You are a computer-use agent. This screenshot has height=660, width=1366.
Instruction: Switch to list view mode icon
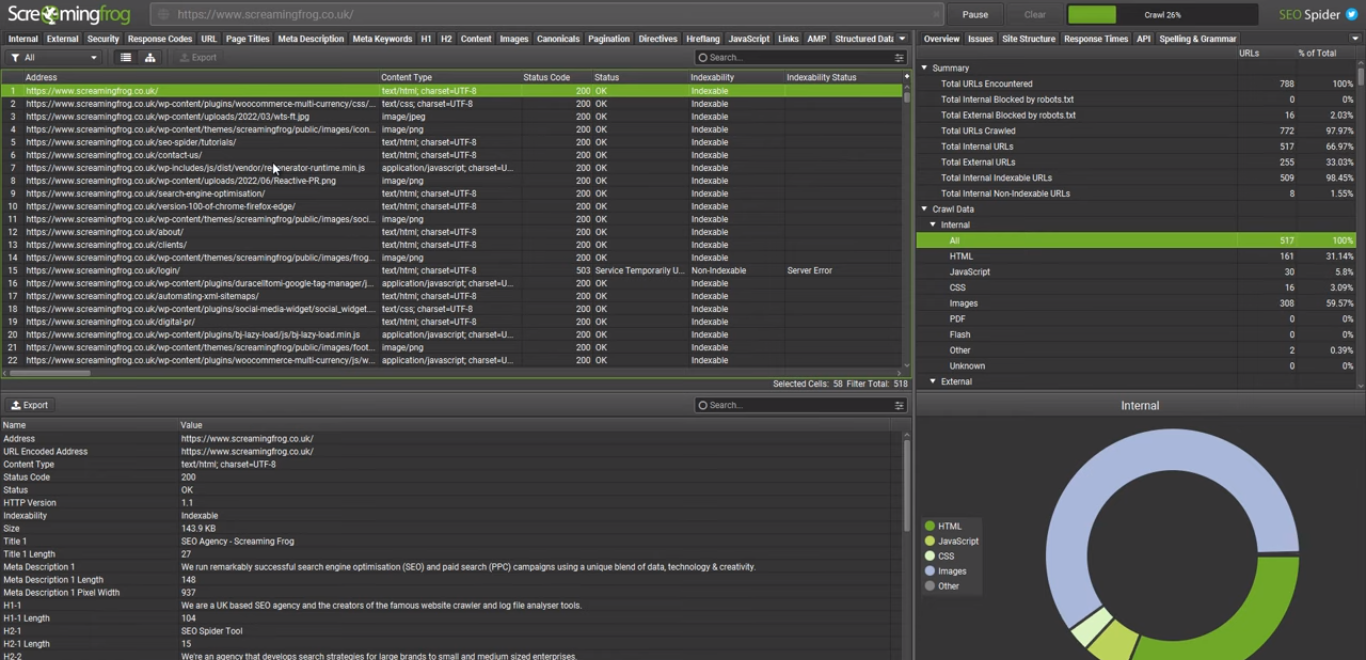tap(126, 58)
